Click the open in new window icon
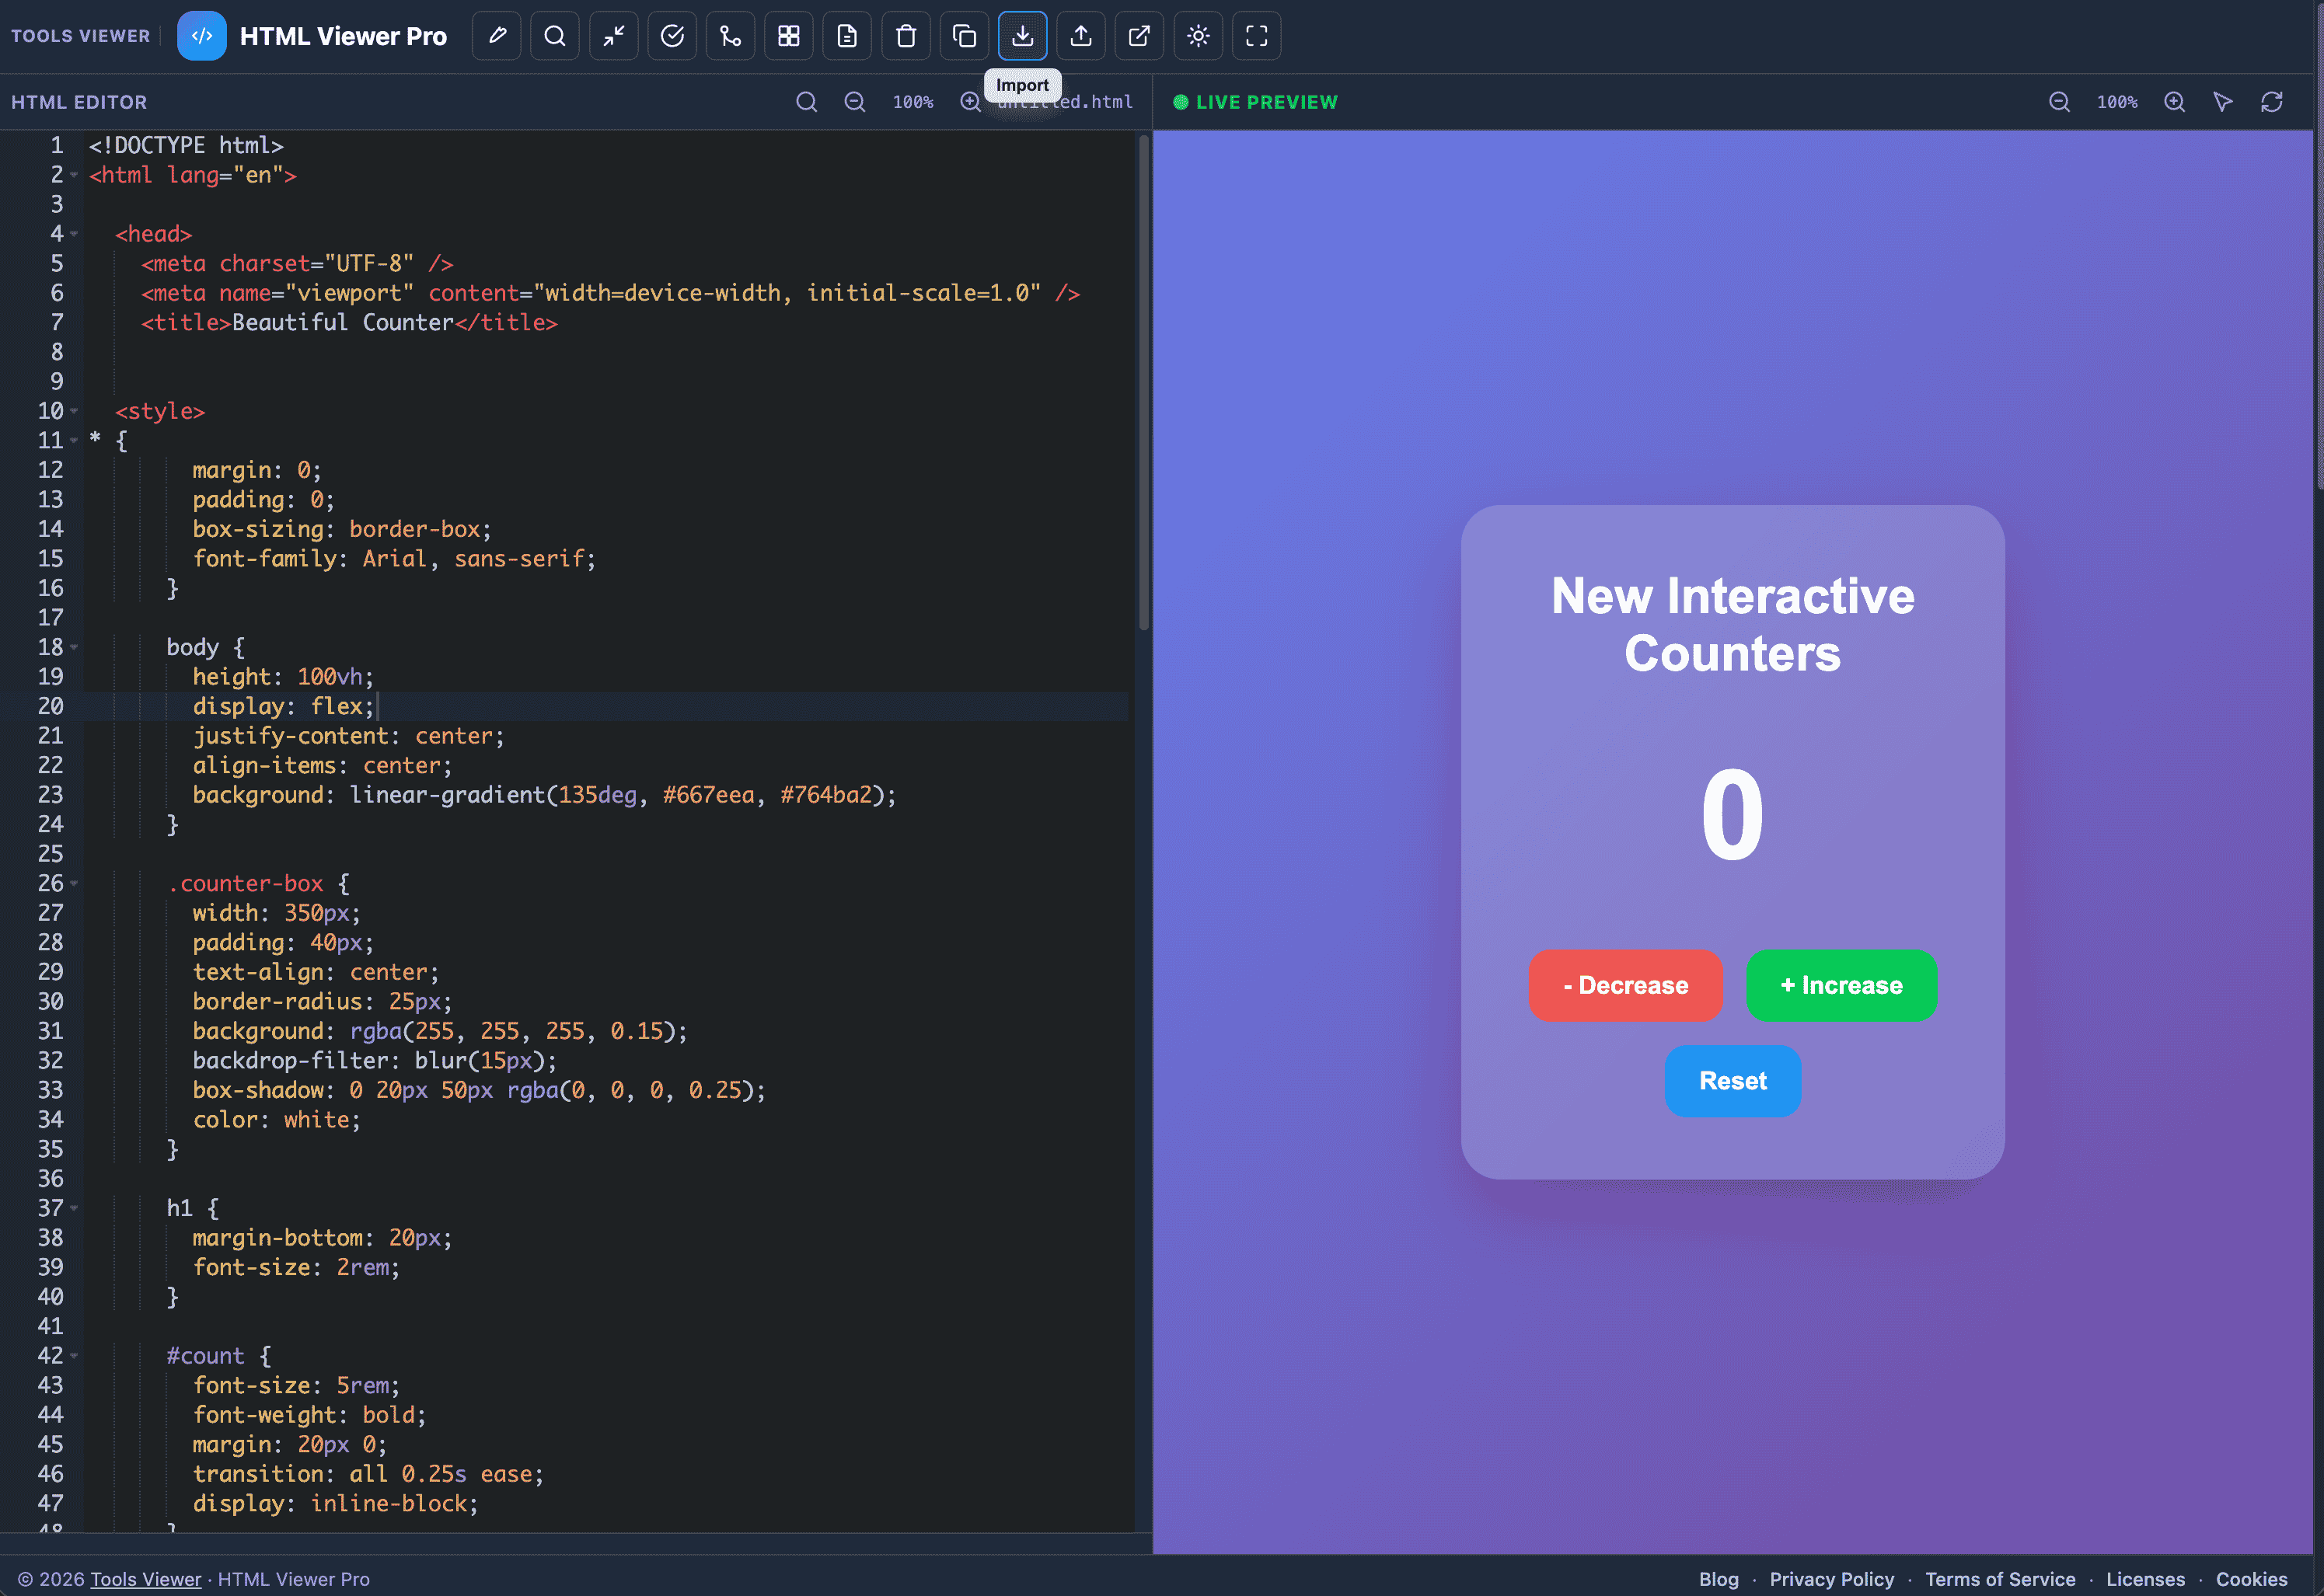Viewport: 2324px width, 1596px height. click(1140, 36)
